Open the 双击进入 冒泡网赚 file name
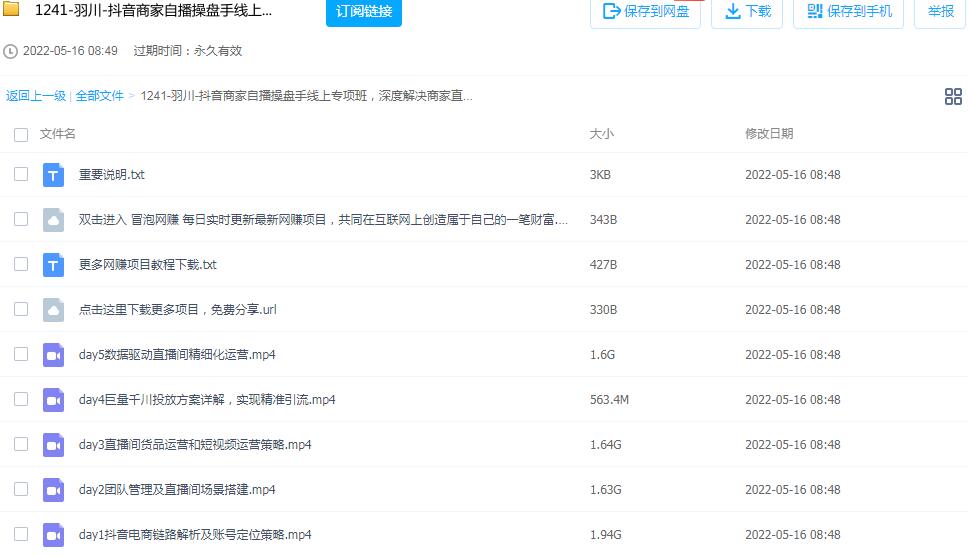 click(323, 220)
